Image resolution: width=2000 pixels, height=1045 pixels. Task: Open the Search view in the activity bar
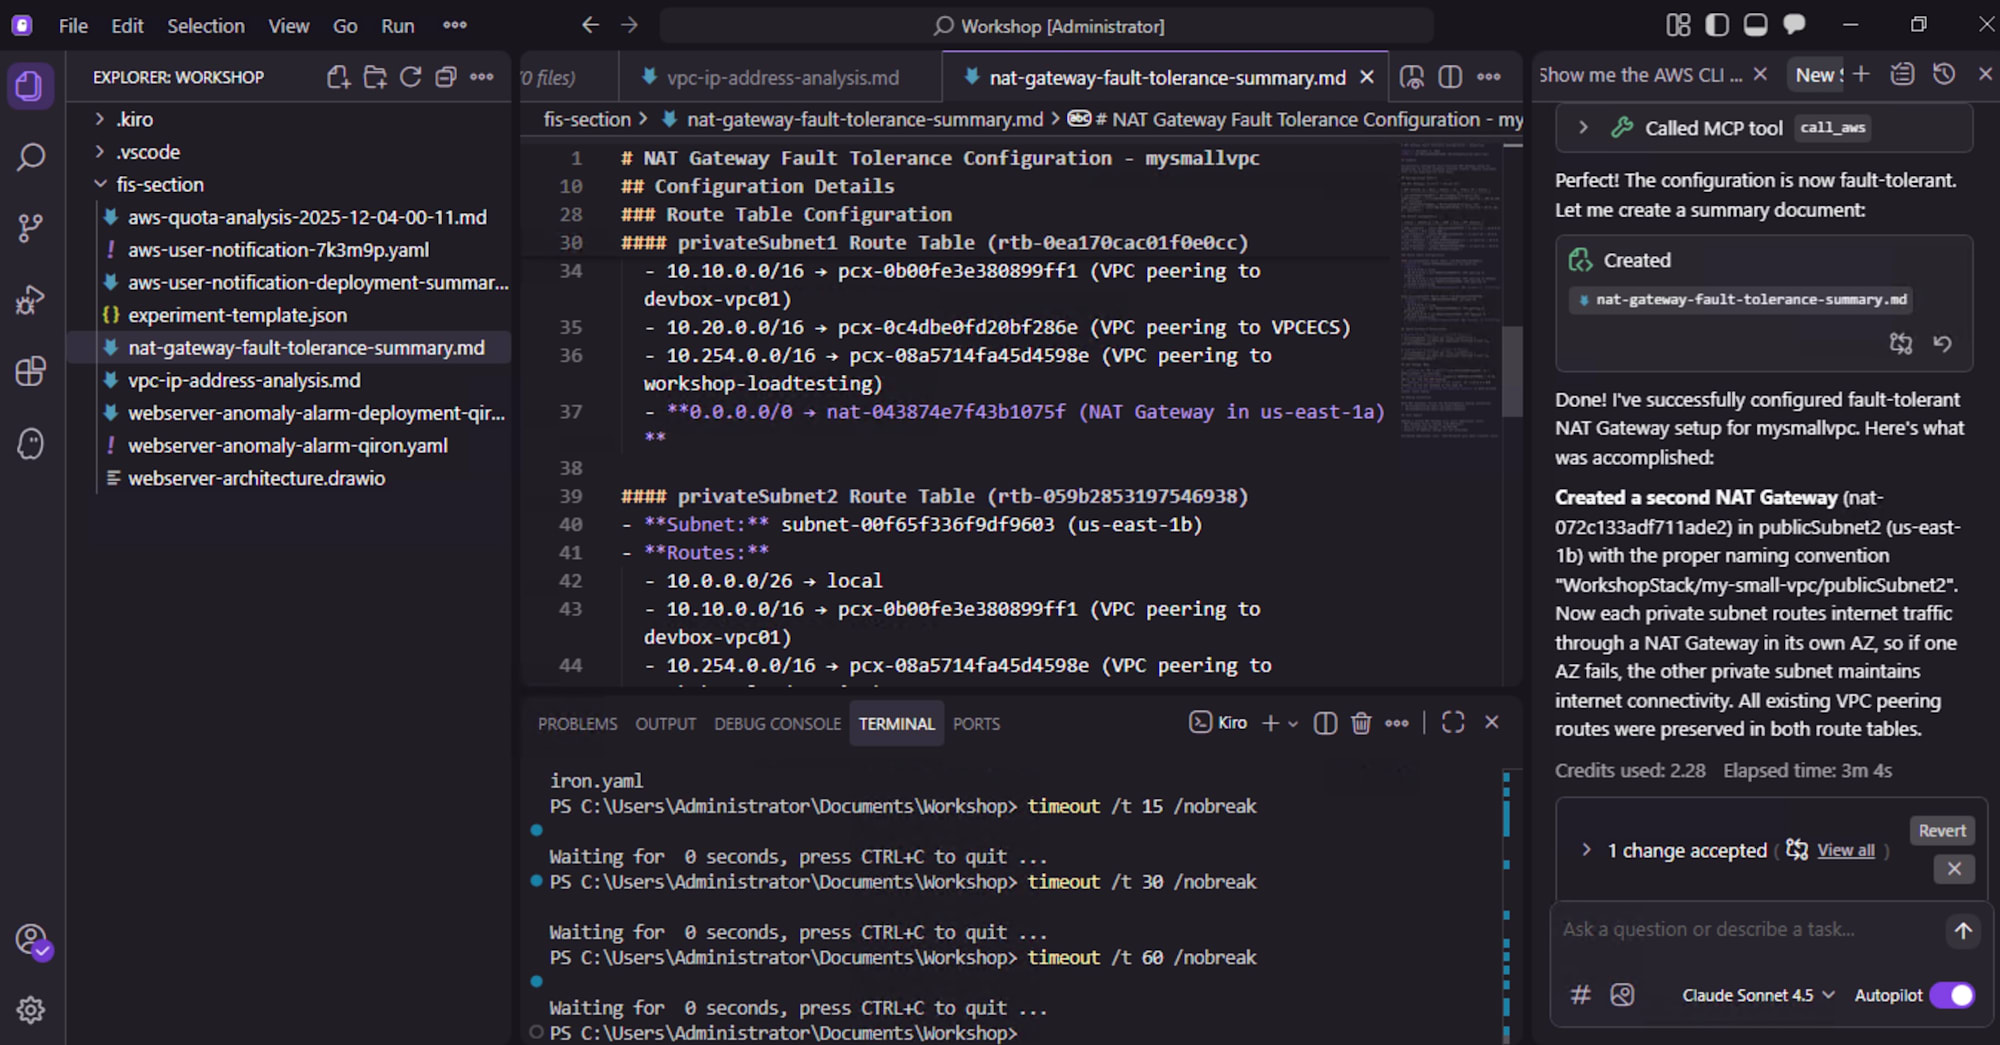tap(30, 157)
